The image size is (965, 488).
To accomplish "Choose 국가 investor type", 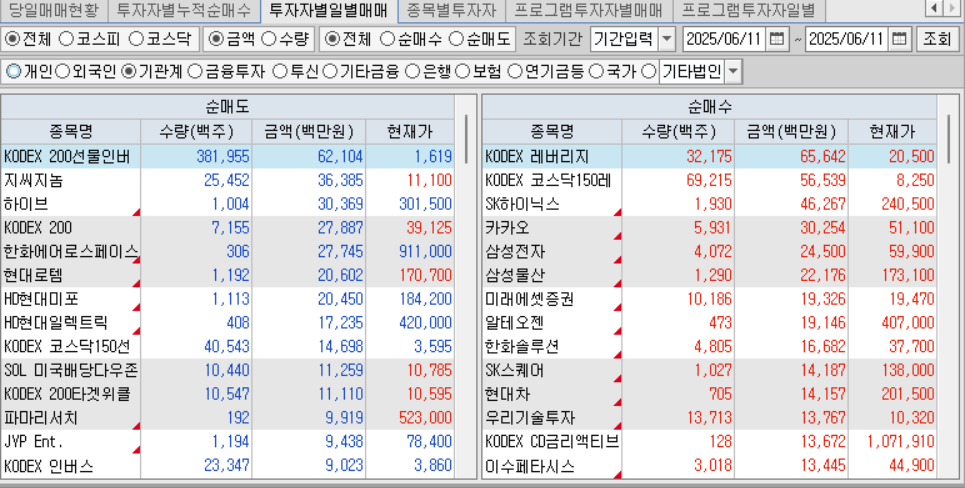I will (596, 71).
